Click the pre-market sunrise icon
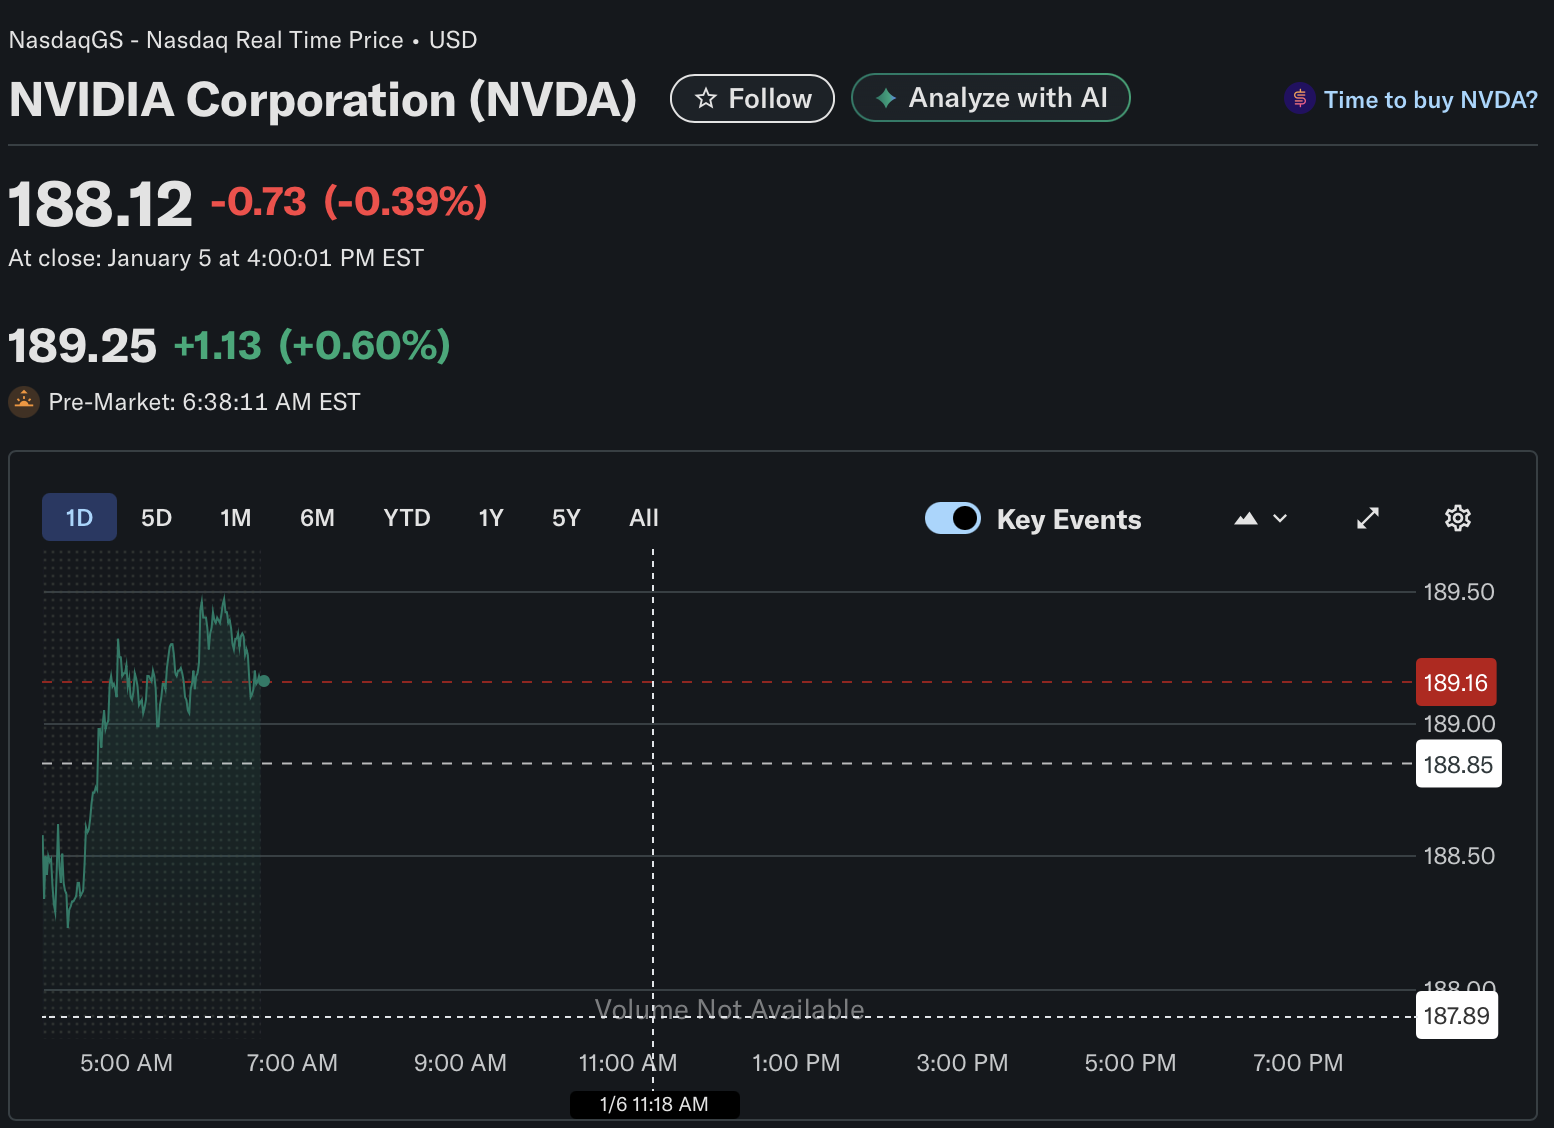This screenshot has height=1128, width=1554. [24, 402]
